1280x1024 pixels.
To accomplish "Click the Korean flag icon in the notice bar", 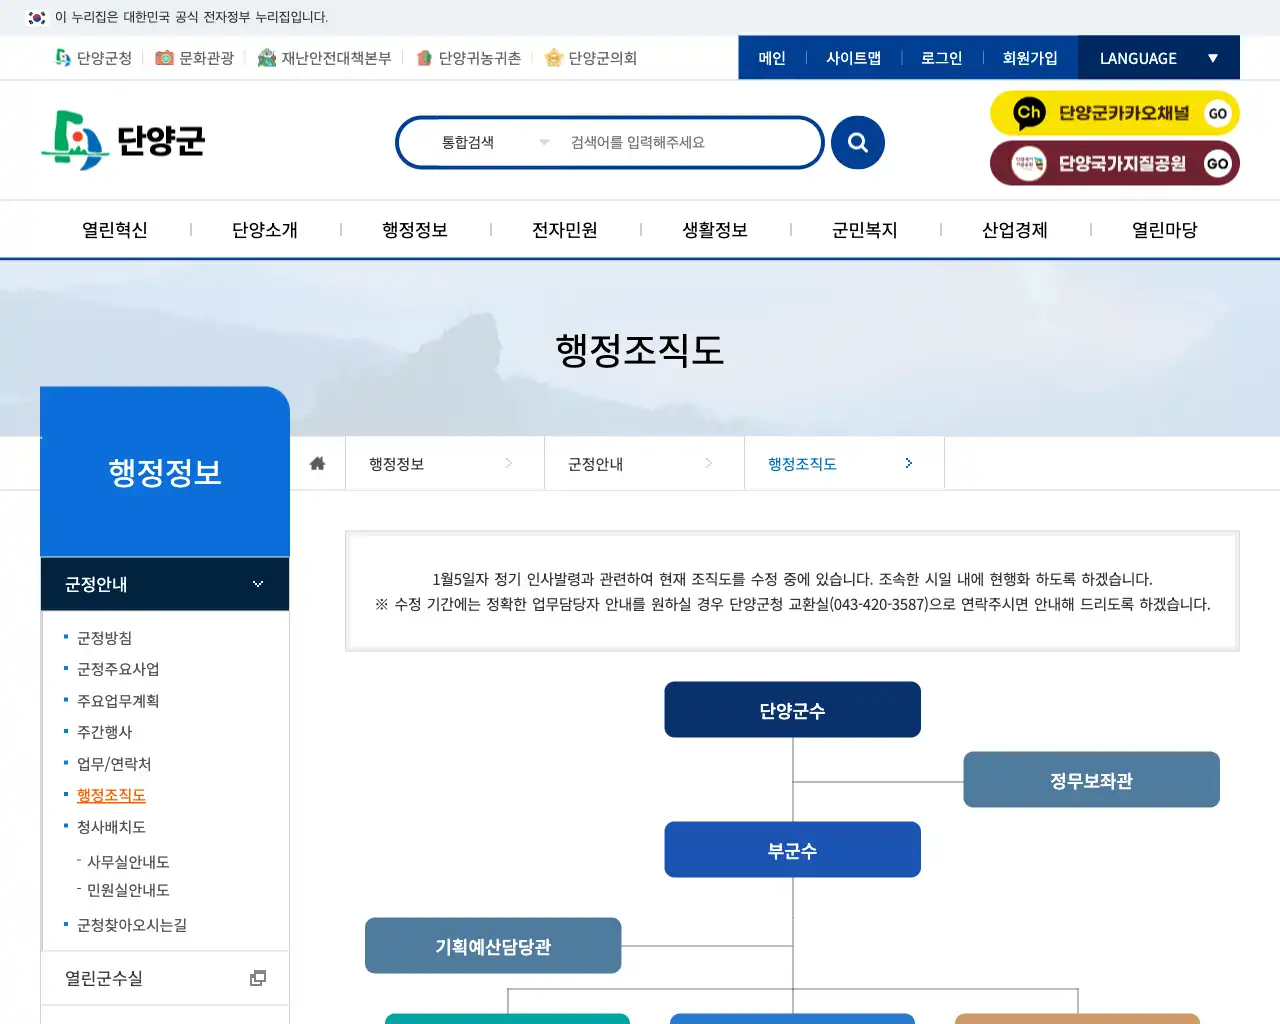I will (x=37, y=17).
